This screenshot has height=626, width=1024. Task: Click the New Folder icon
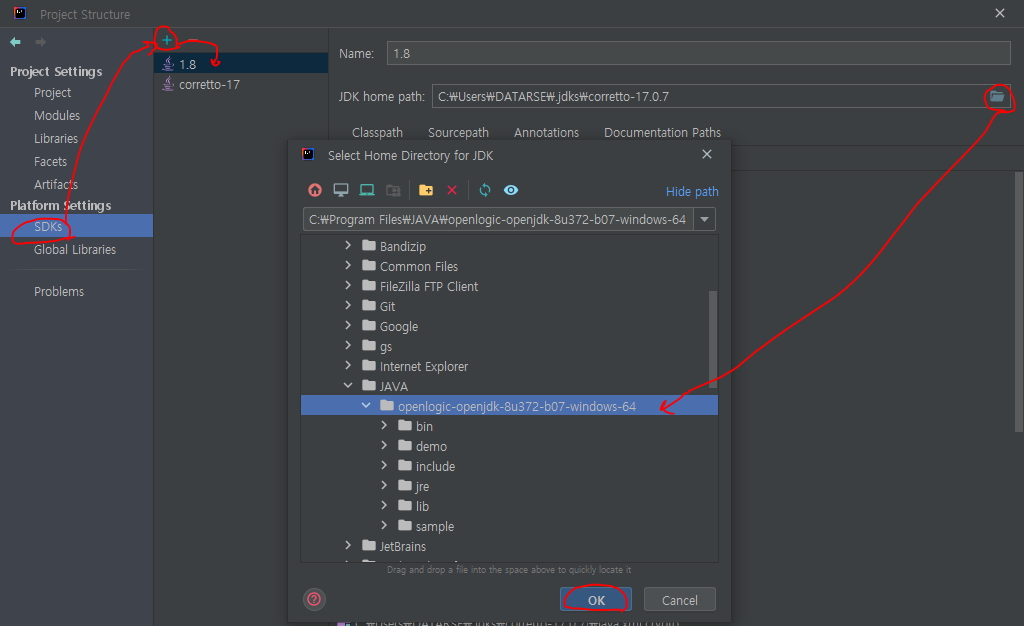click(x=426, y=190)
